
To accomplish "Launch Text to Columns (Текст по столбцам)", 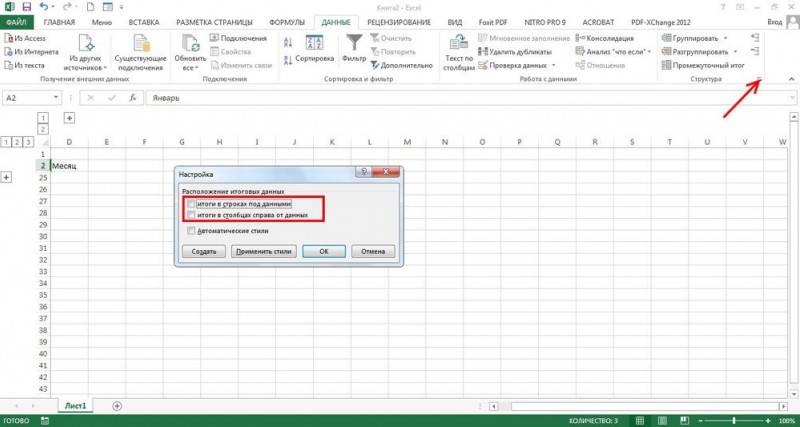I will [x=460, y=53].
